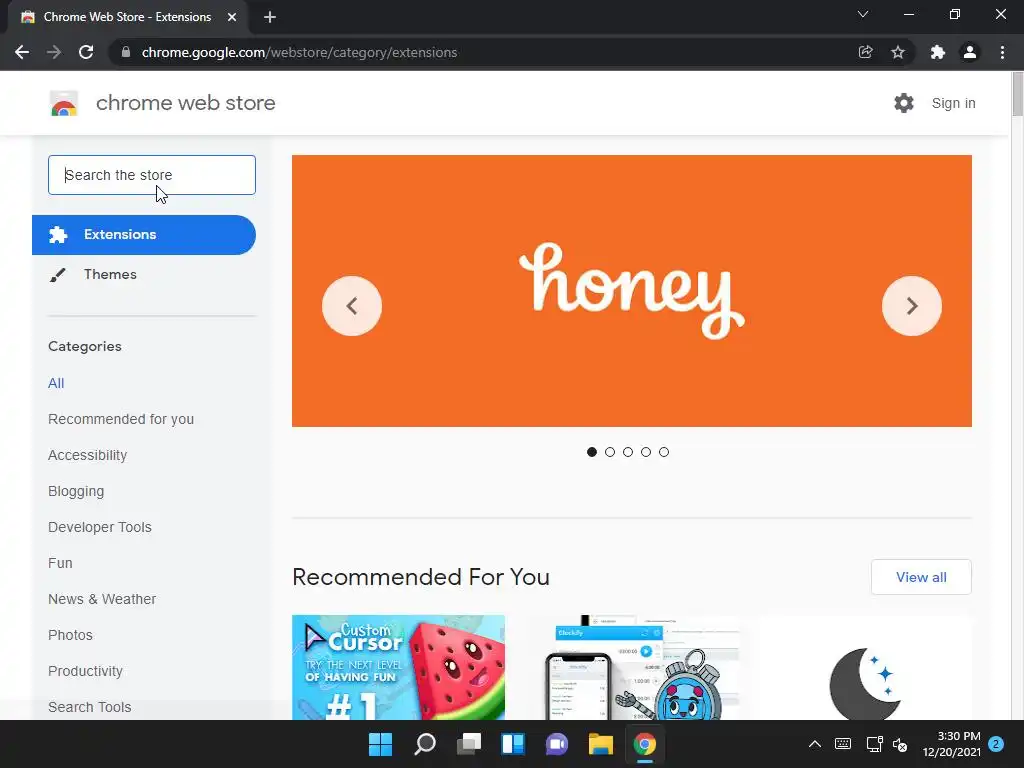Click the page vertical scrollbar
Image resolution: width=1024 pixels, height=768 pixels.
pyautogui.click(x=1017, y=95)
